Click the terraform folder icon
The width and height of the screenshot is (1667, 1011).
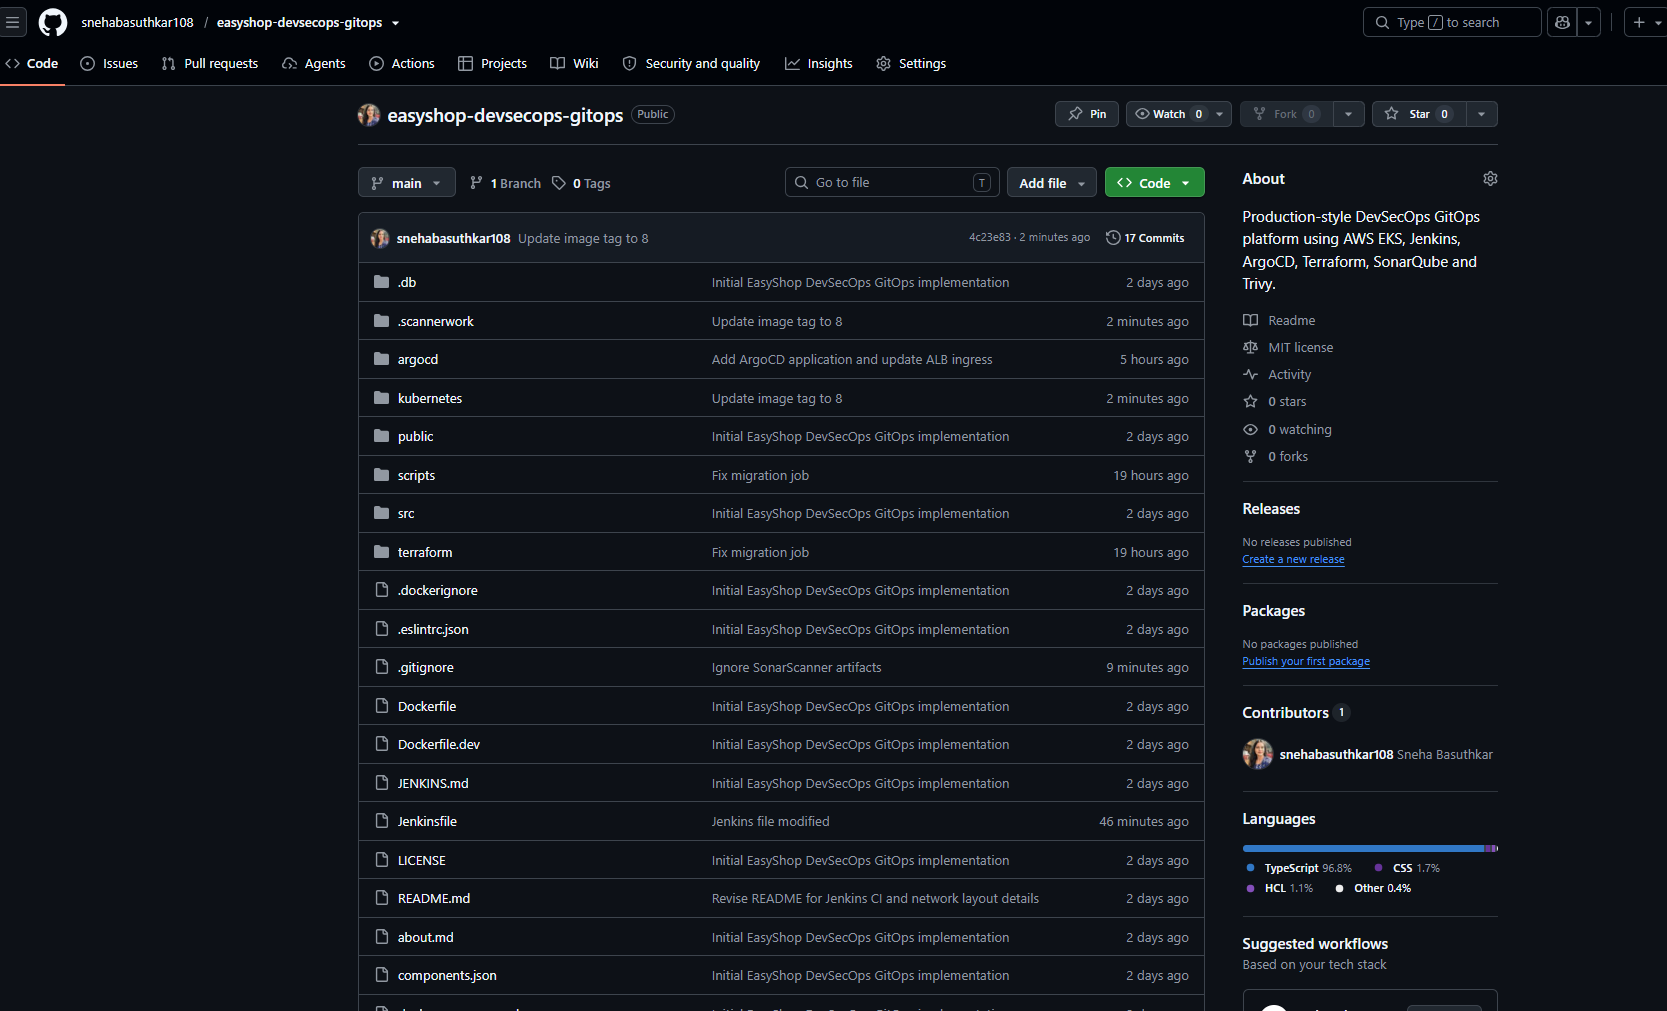tap(381, 552)
